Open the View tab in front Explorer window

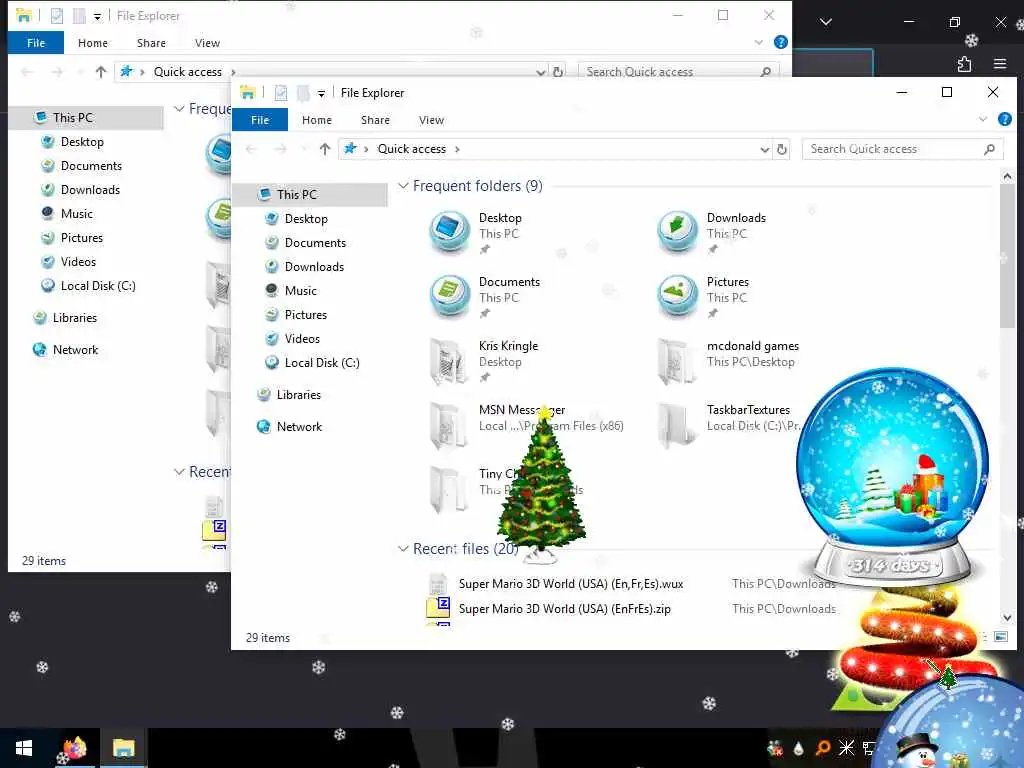pyautogui.click(x=431, y=120)
